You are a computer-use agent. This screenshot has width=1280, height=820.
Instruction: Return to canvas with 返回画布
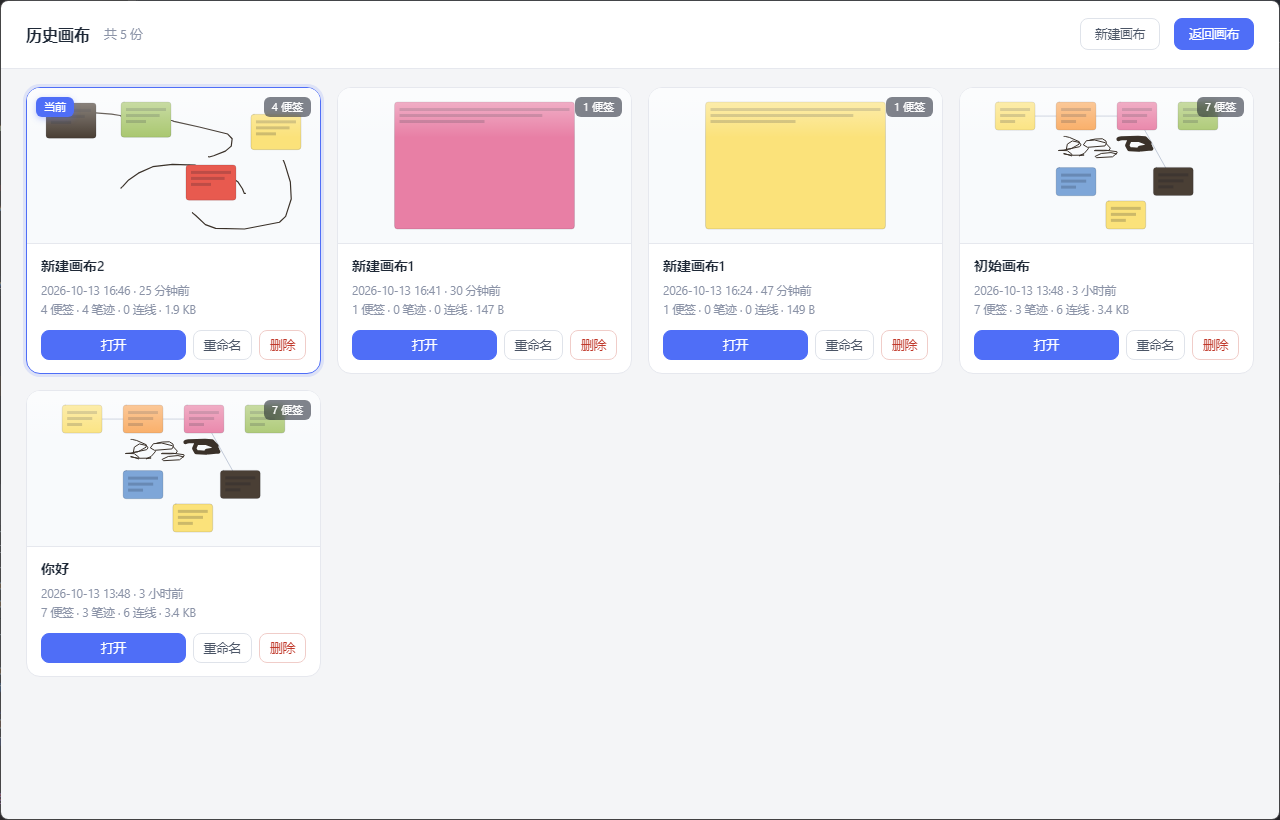coord(1214,34)
